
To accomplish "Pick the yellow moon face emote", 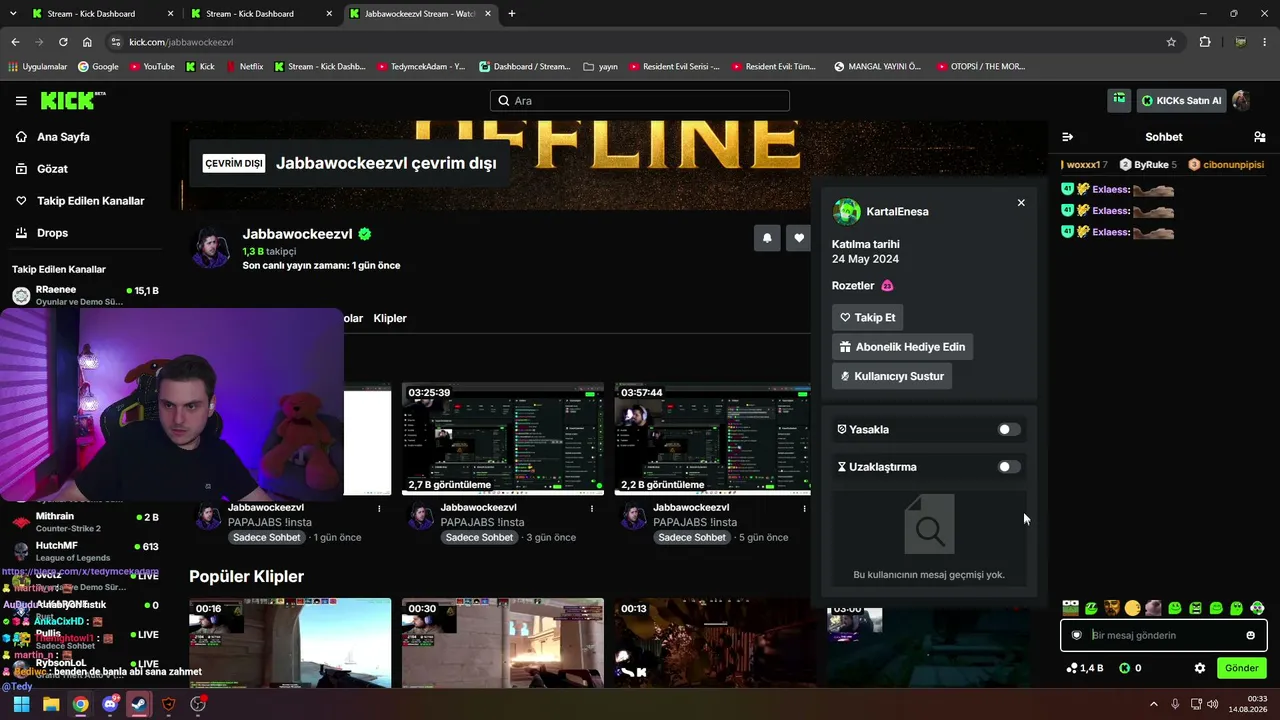I will [1132, 608].
